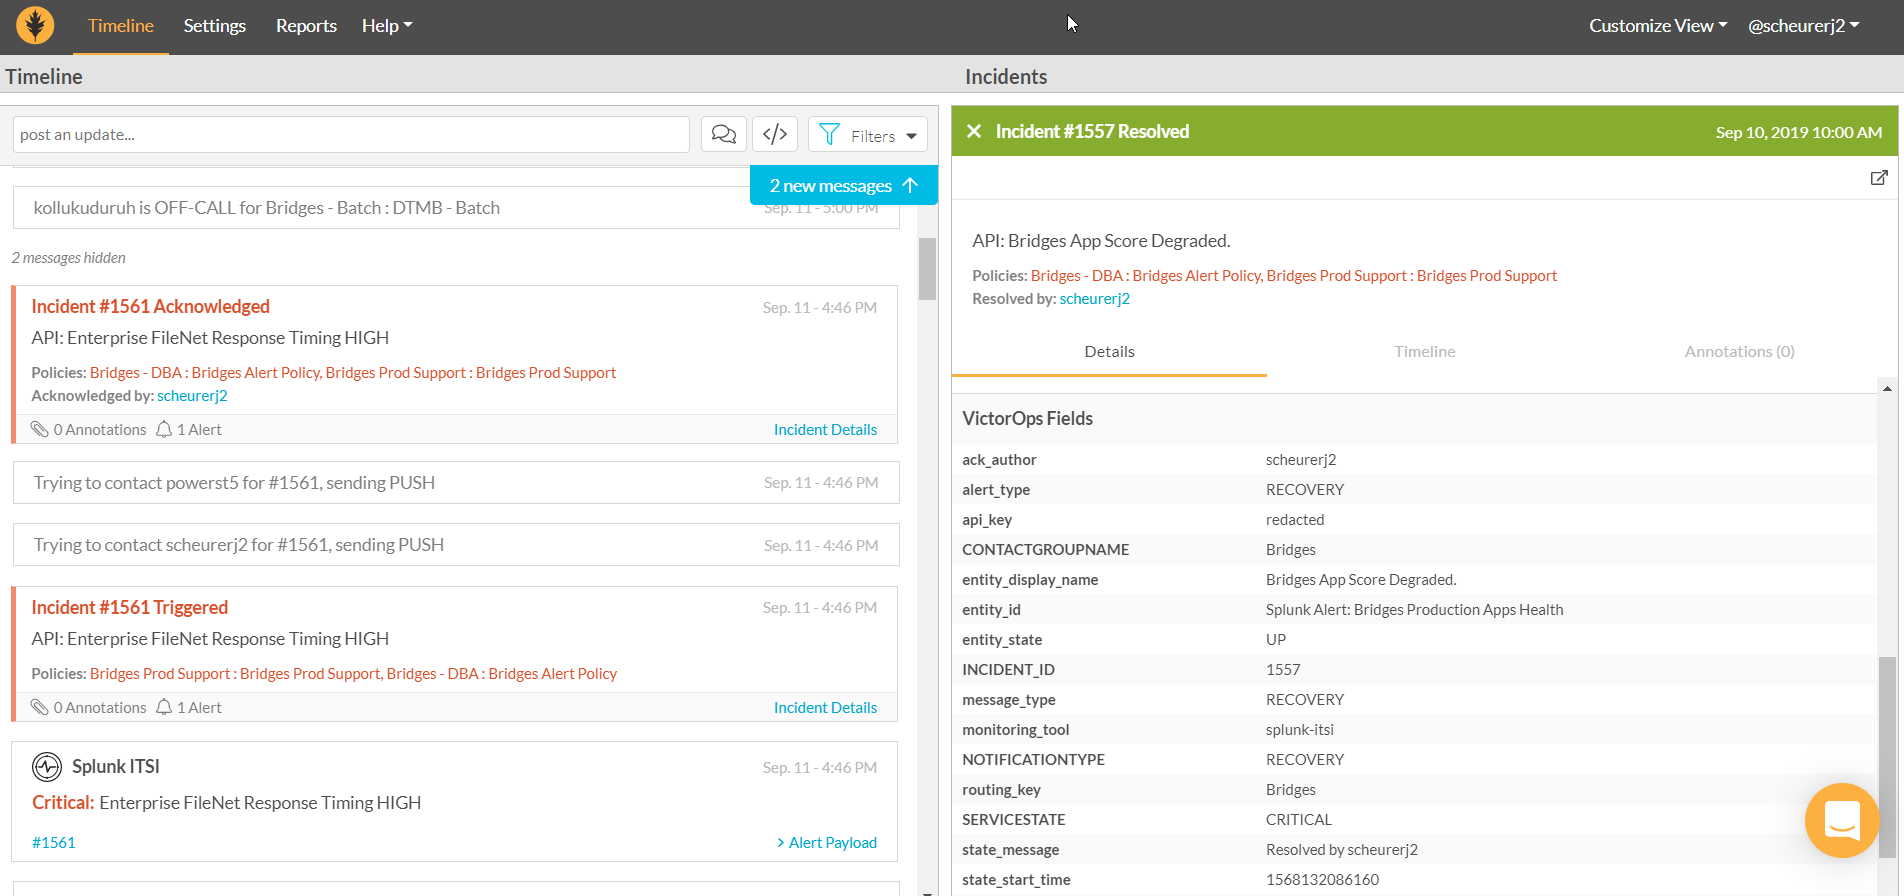Viewport: 1904px width, 896px height.
Task: Click bell alert icon on Incident #1561 Acknowledged
Action: pyautogui.click(x=164, y=429)
